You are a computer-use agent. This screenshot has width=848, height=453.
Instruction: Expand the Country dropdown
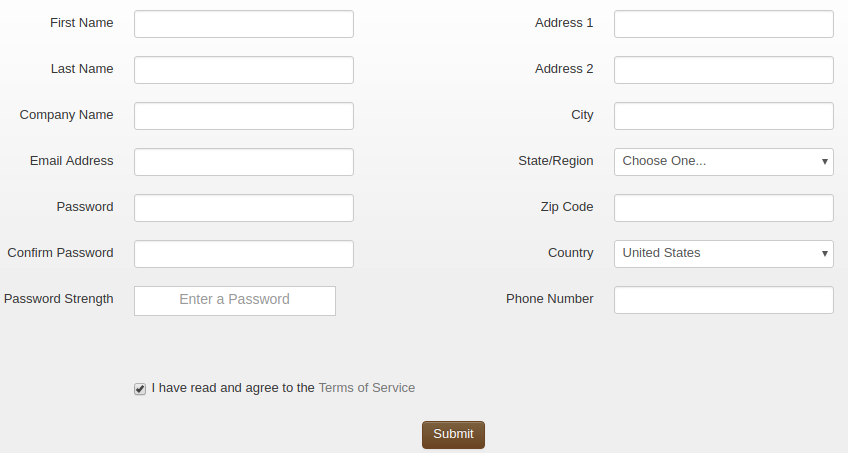[723, 254]
